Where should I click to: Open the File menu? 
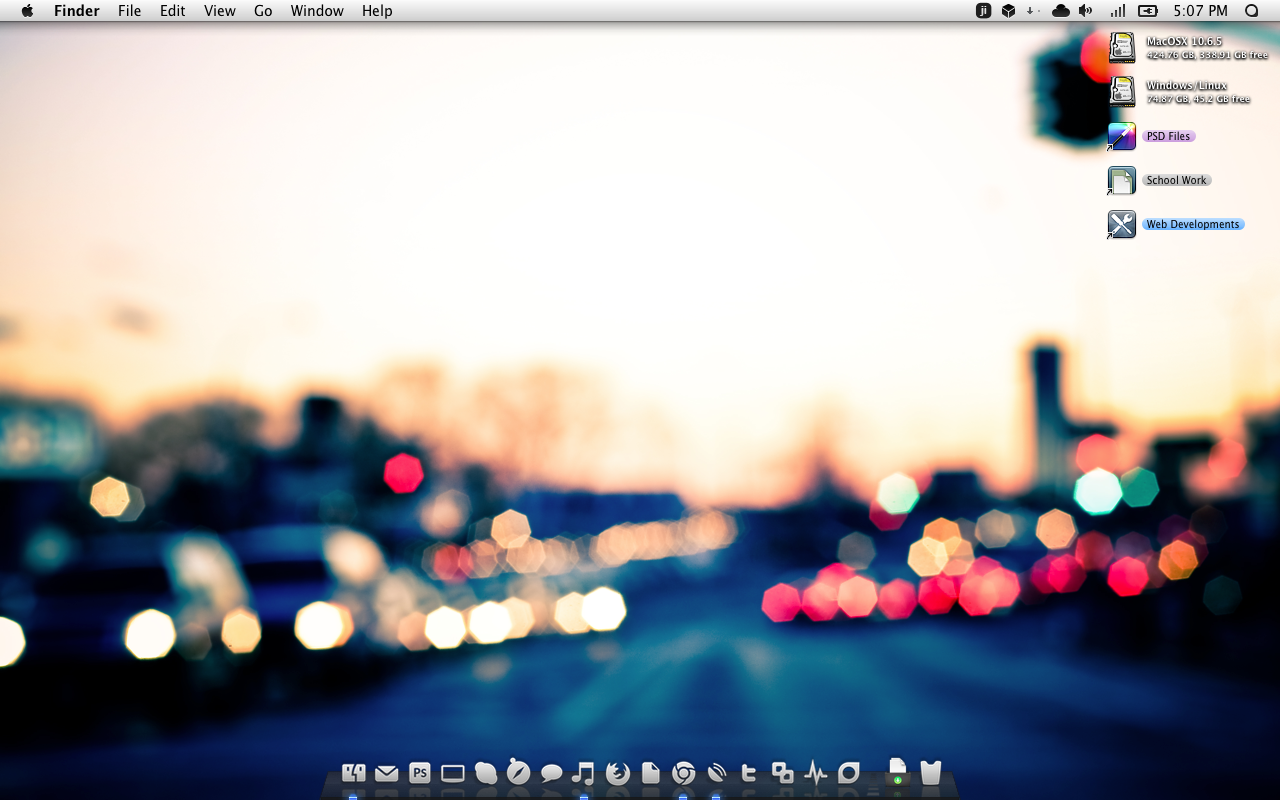tap(129, 11)
